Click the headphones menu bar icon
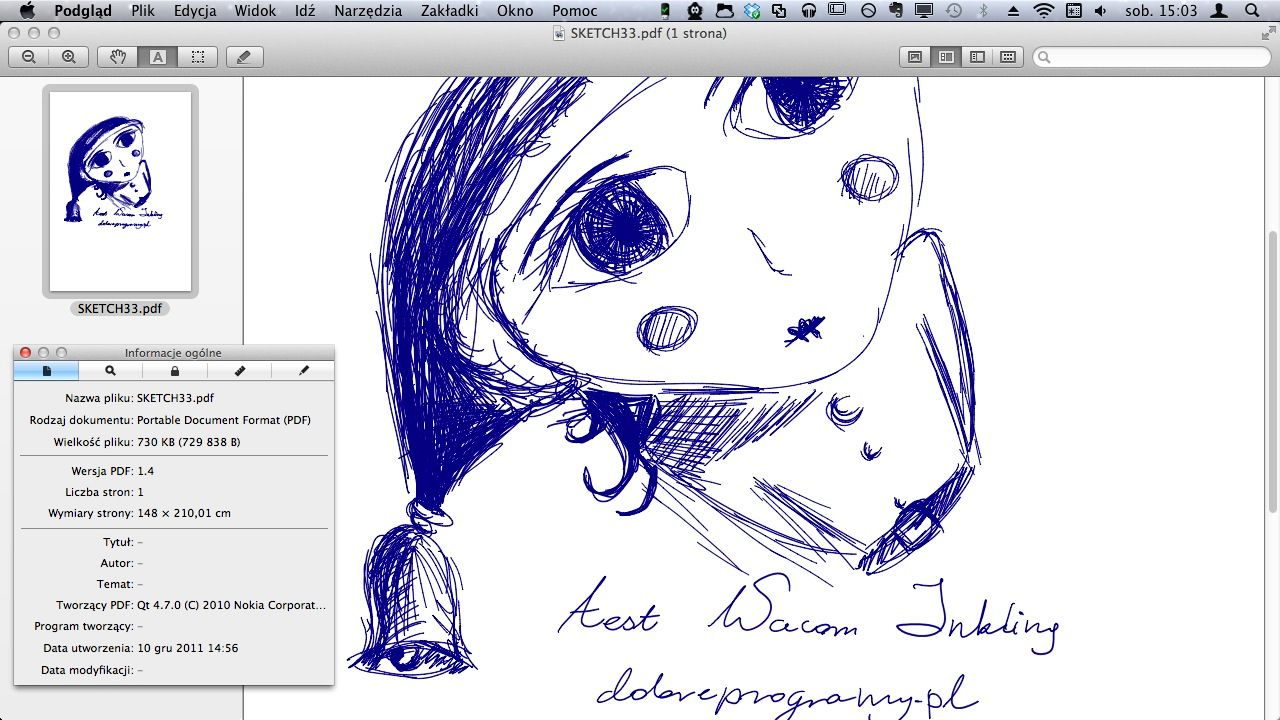 point(809,11)
